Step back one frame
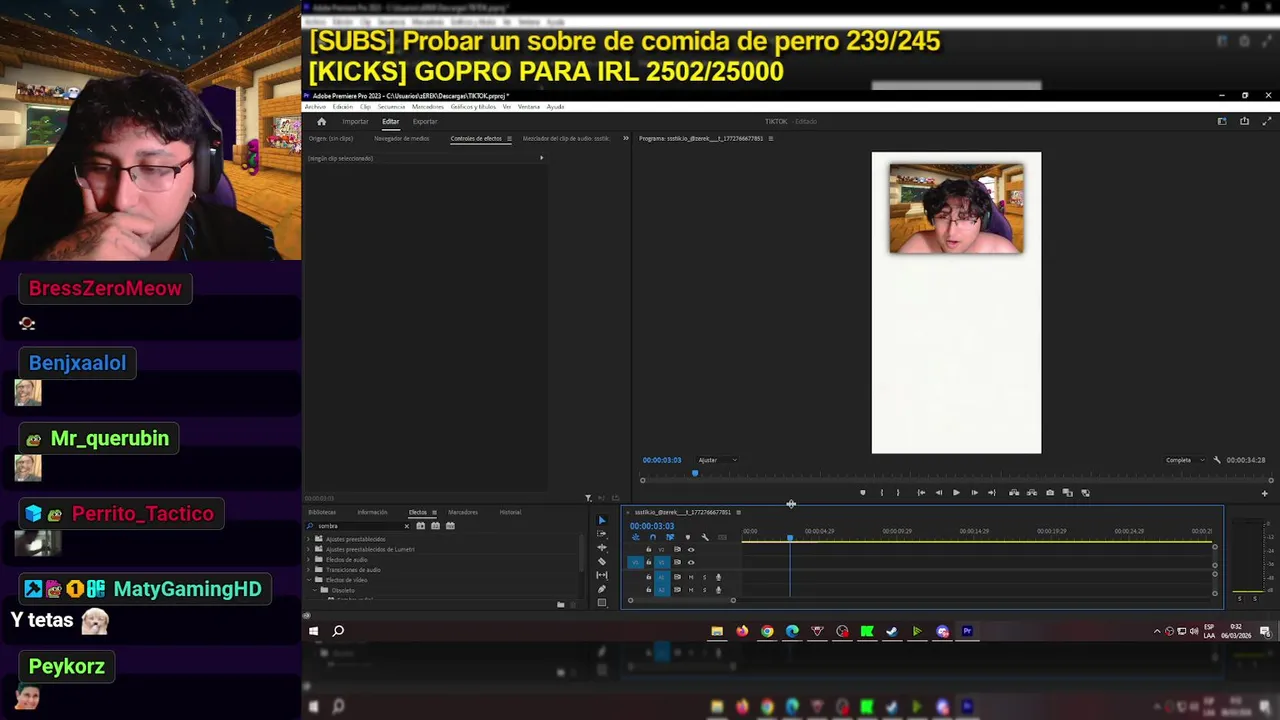Image resolution: width=1280 pixels, height=720 pixels. tap(939, 492)
